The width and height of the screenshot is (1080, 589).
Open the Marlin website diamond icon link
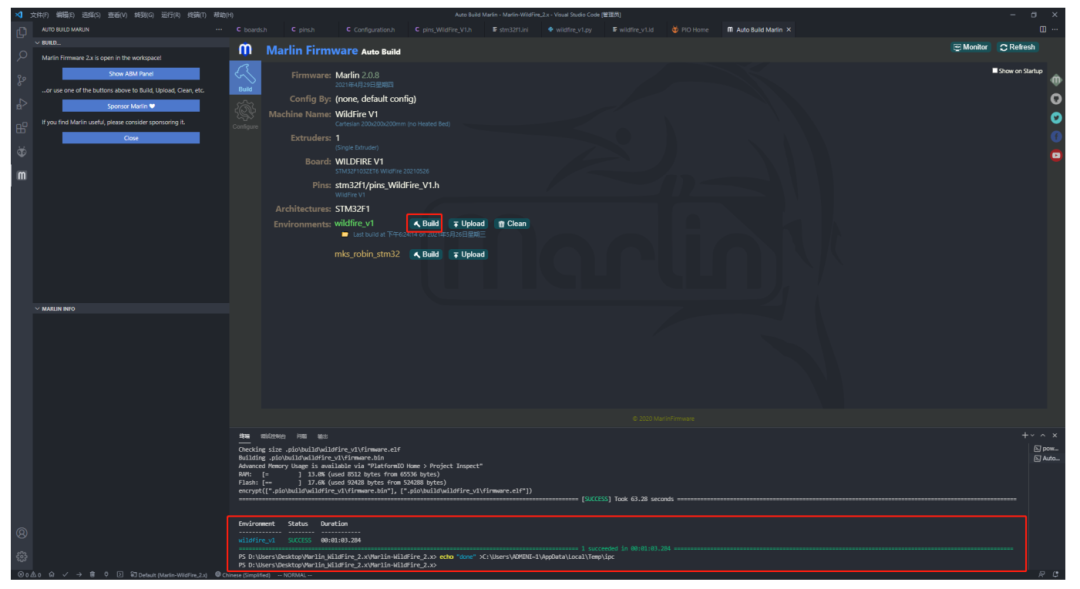pos(1056,81)
